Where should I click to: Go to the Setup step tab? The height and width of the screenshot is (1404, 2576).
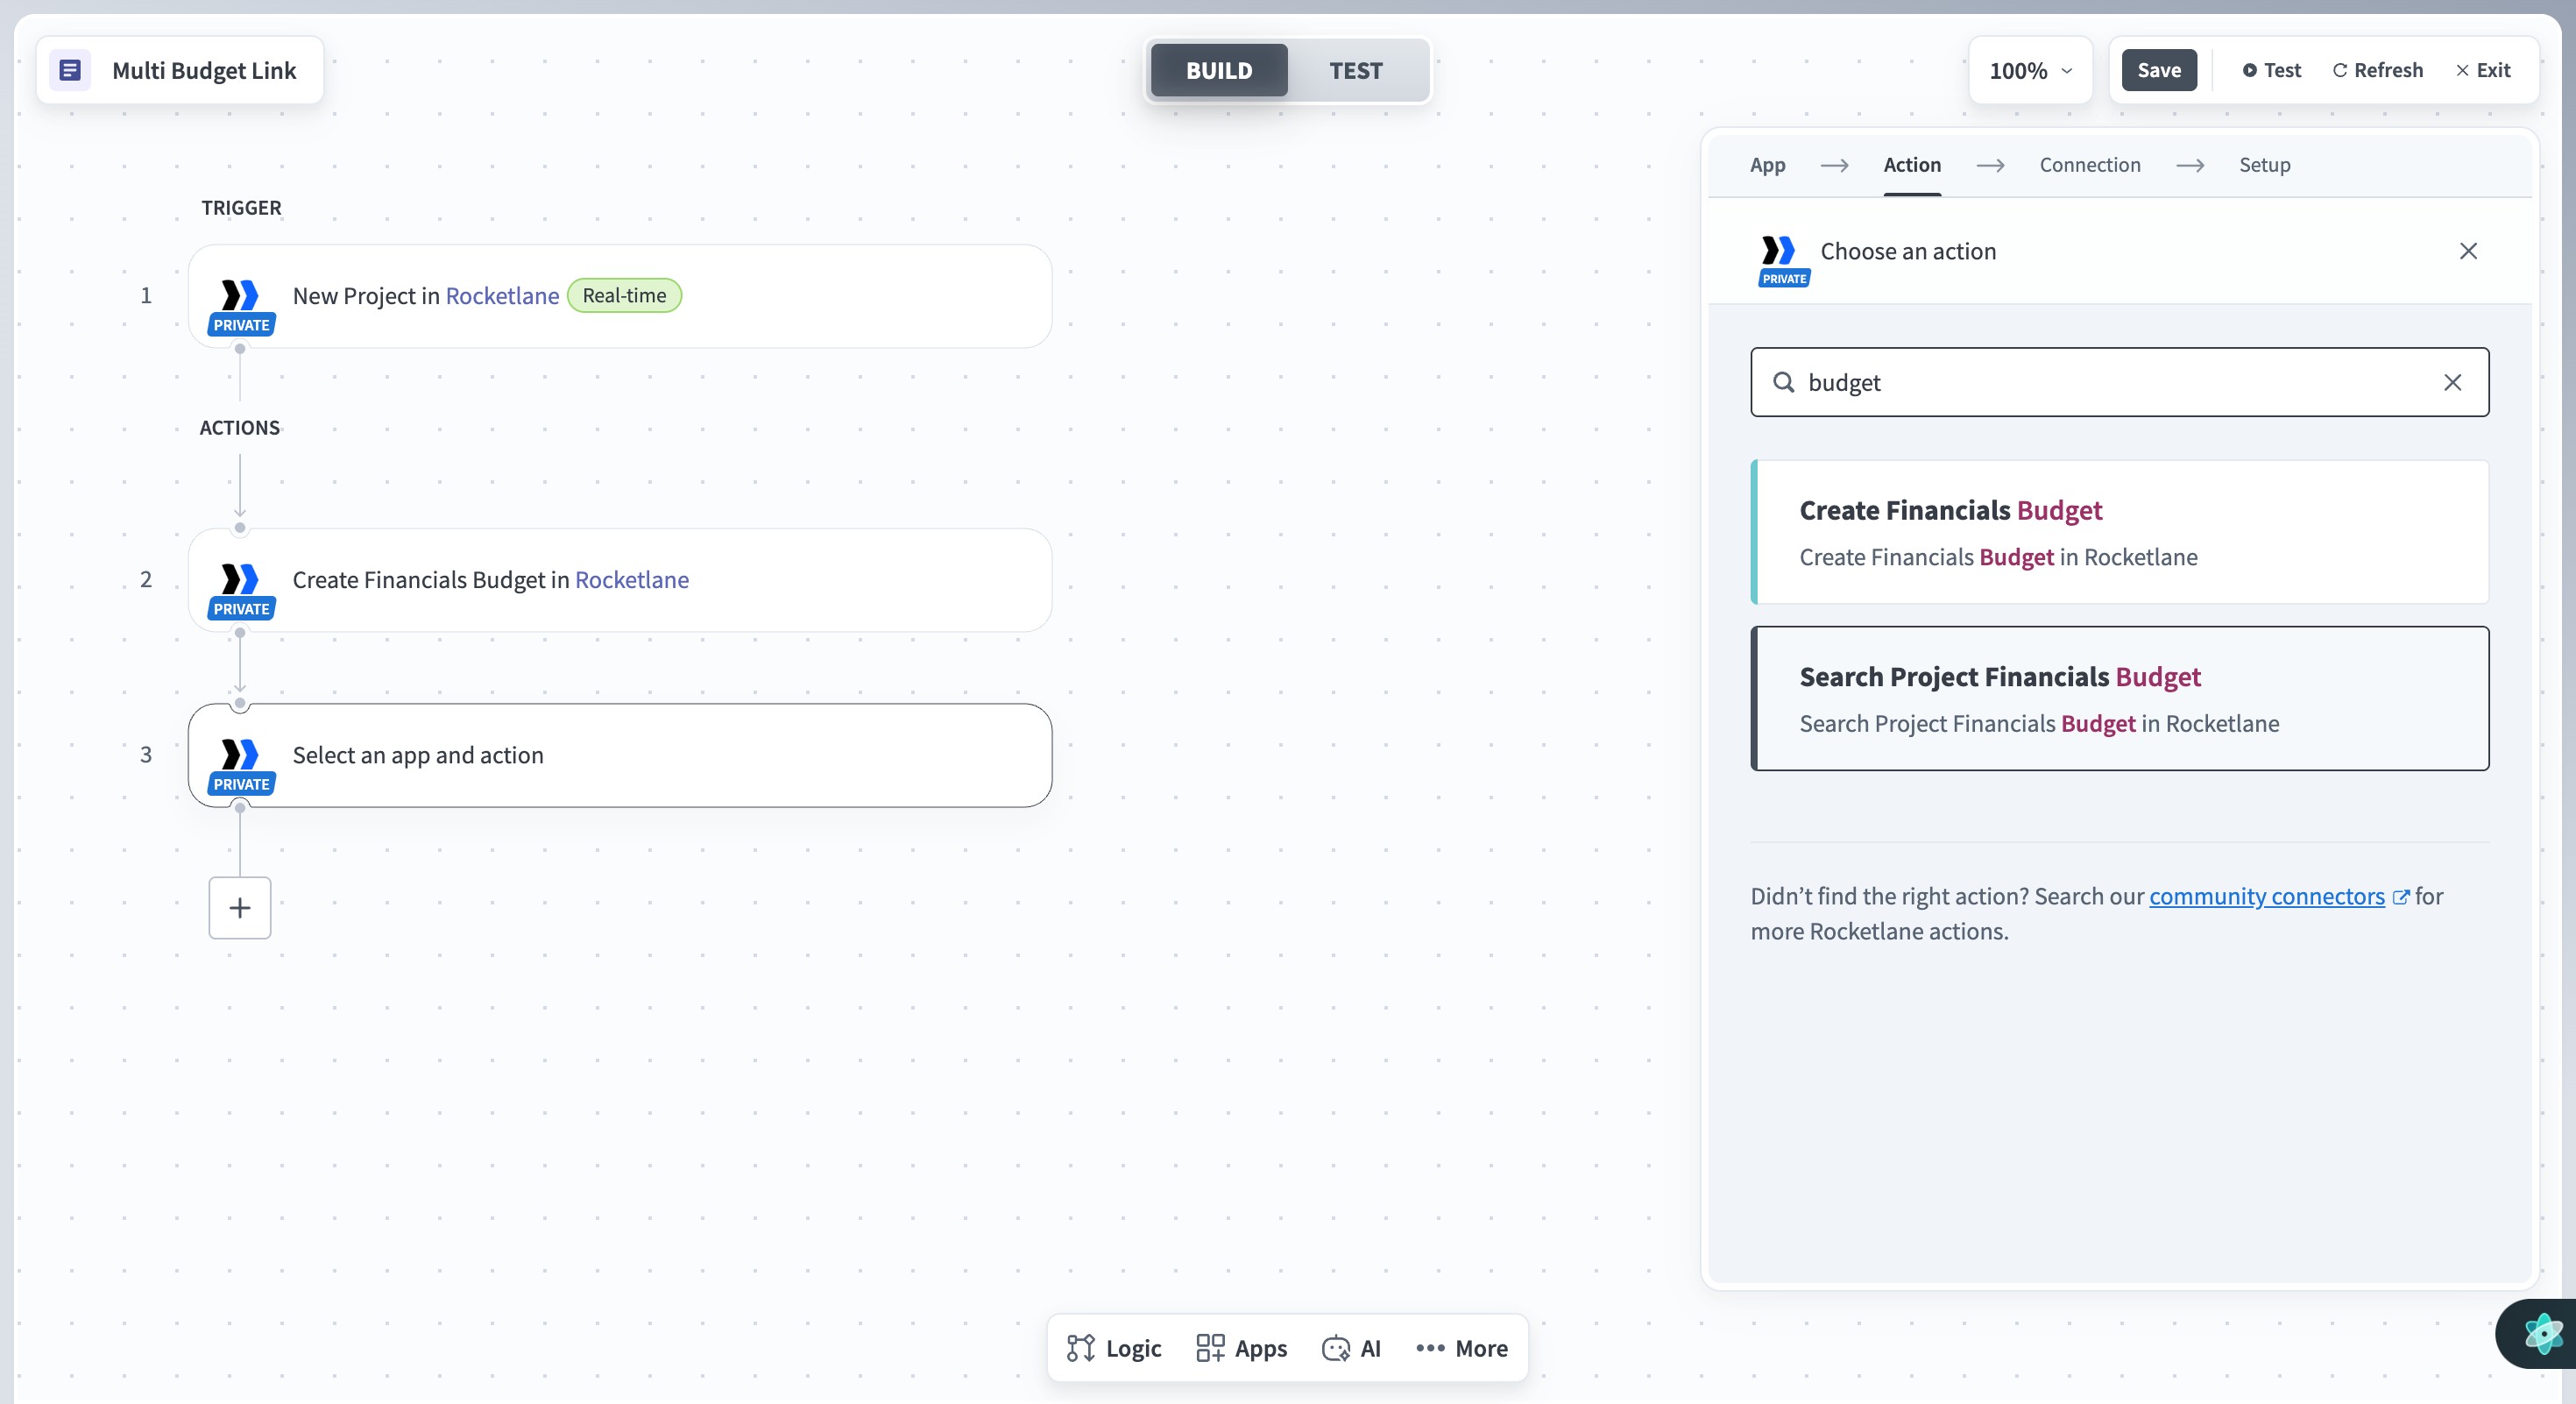click(x=2264, y=165)
